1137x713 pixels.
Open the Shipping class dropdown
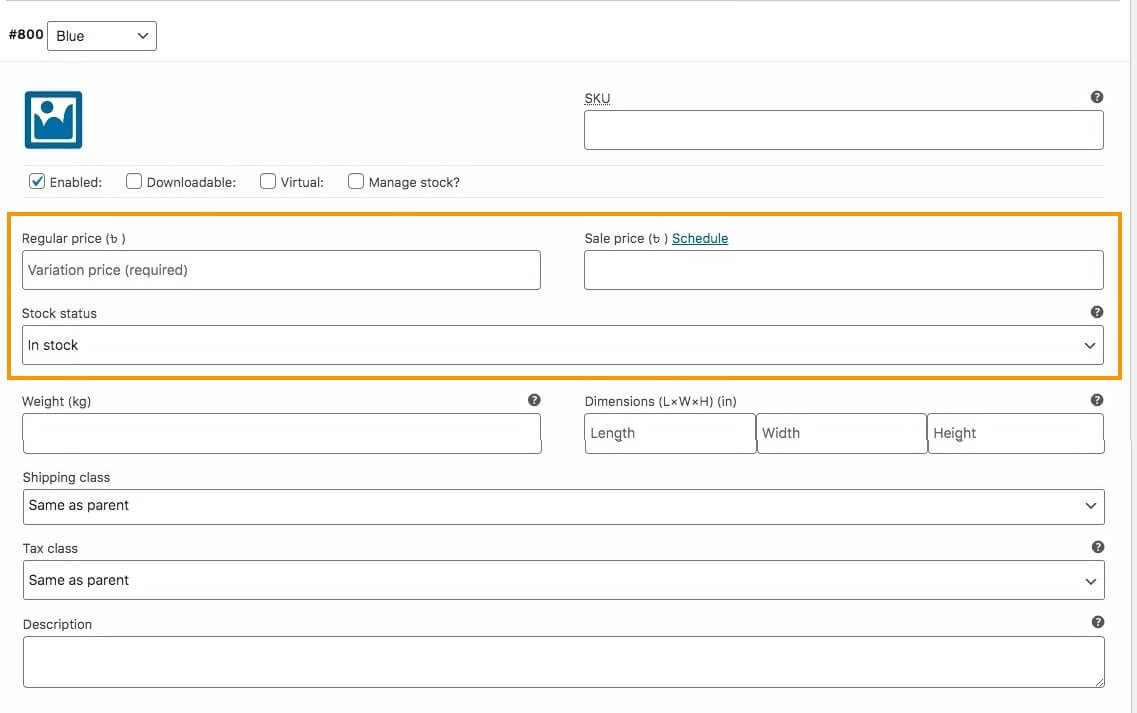coord(563,506)
